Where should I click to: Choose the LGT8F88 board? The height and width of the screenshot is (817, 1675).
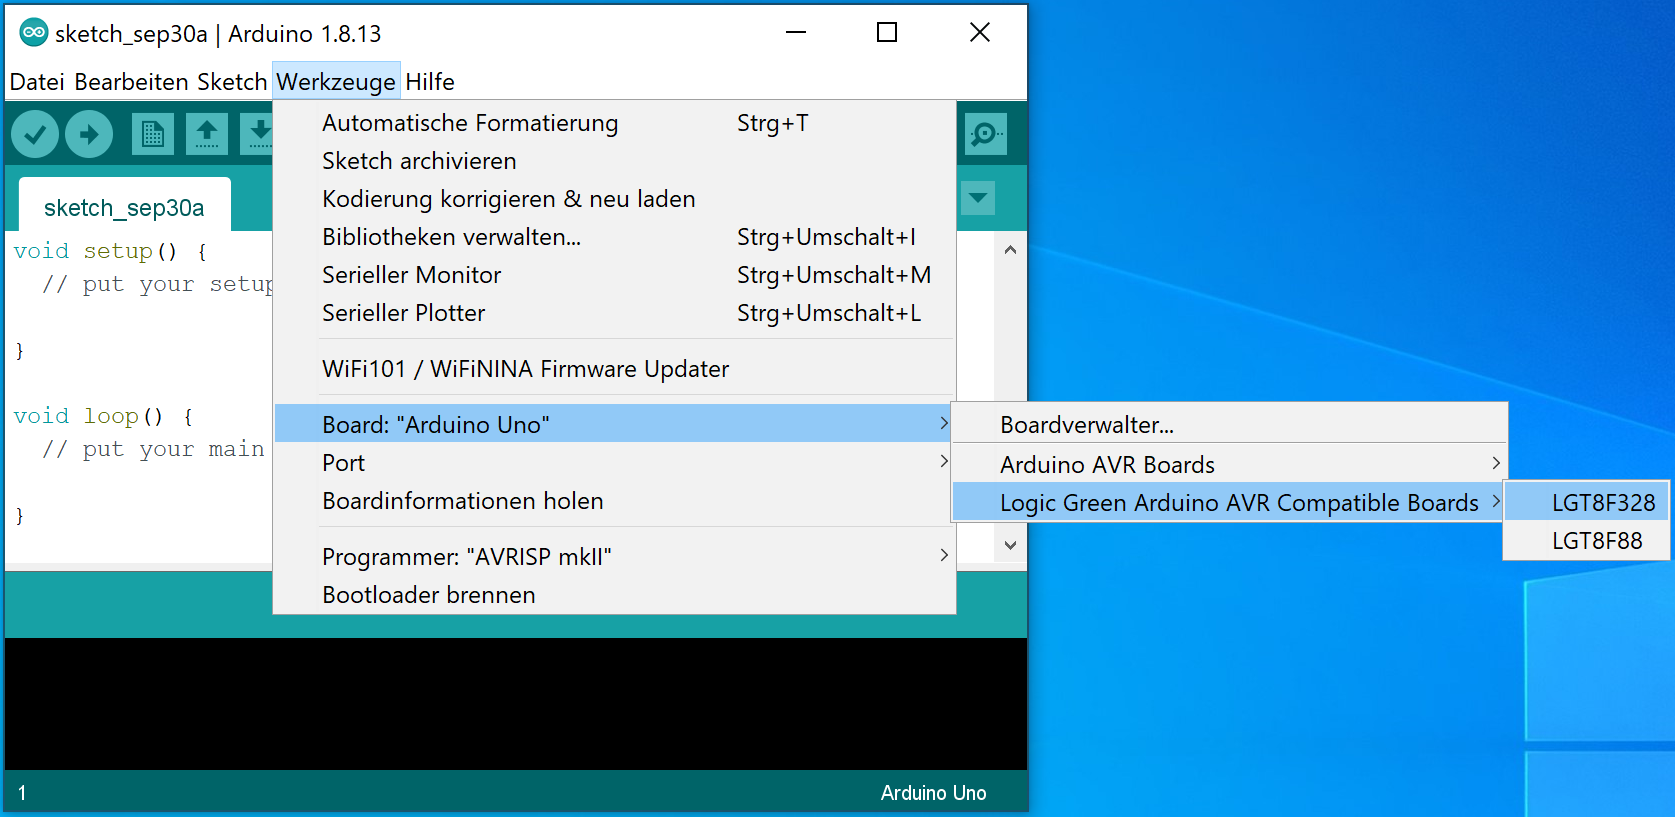[1587, 541]
